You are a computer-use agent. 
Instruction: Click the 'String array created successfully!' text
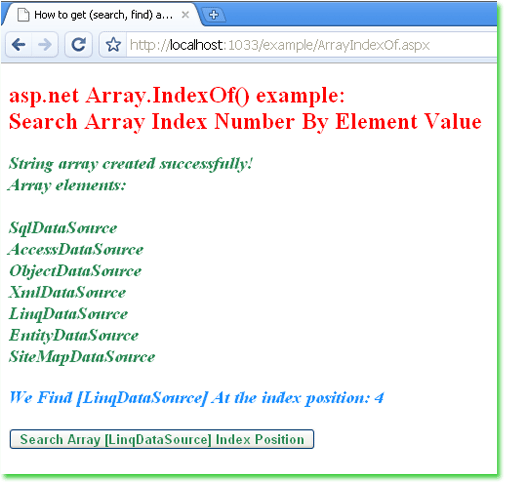point(131,164)
